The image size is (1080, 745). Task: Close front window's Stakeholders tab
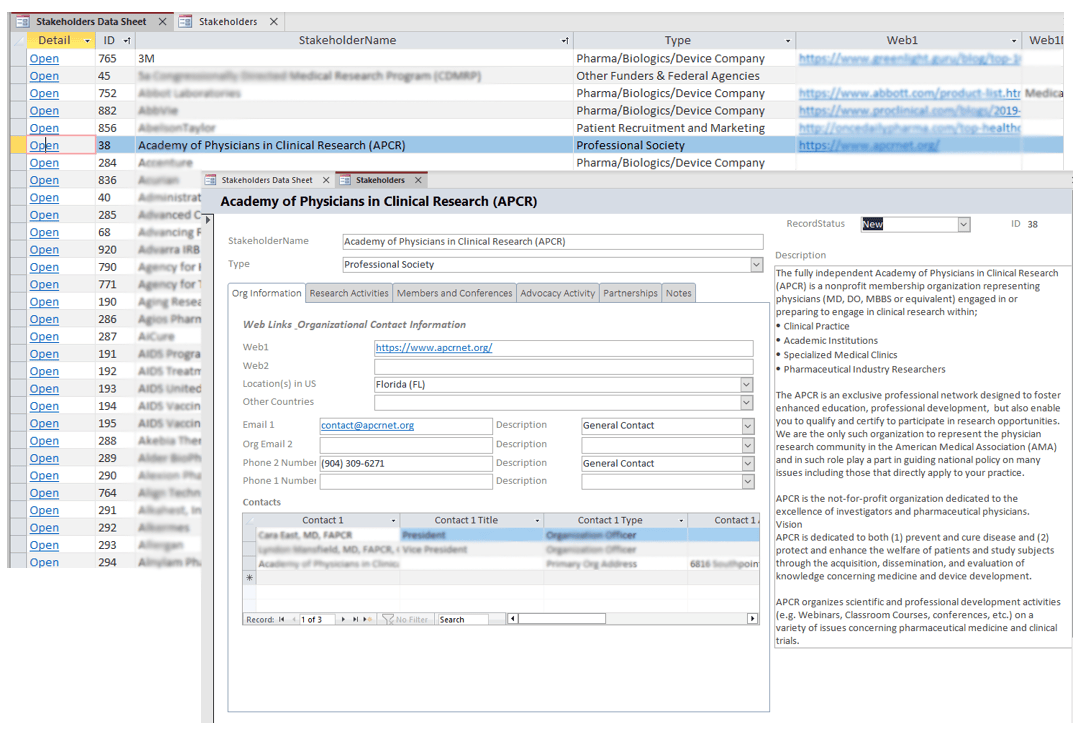tap(418, 180)
